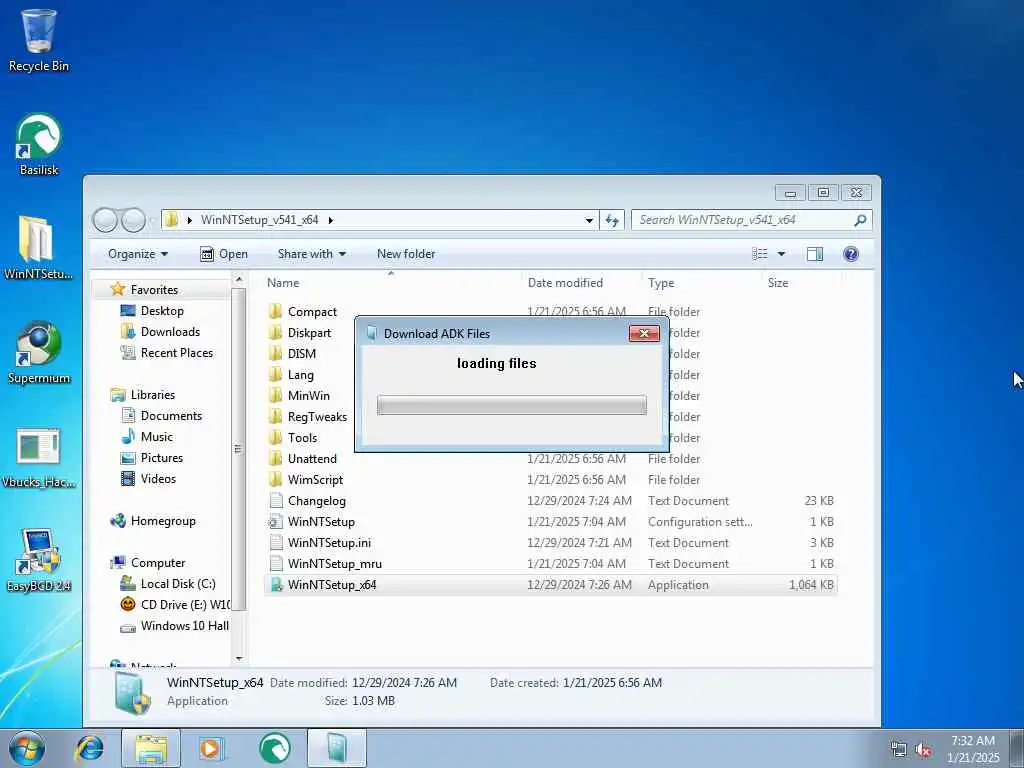Select the WinNTSetup_x64 application file

[551, 584]
